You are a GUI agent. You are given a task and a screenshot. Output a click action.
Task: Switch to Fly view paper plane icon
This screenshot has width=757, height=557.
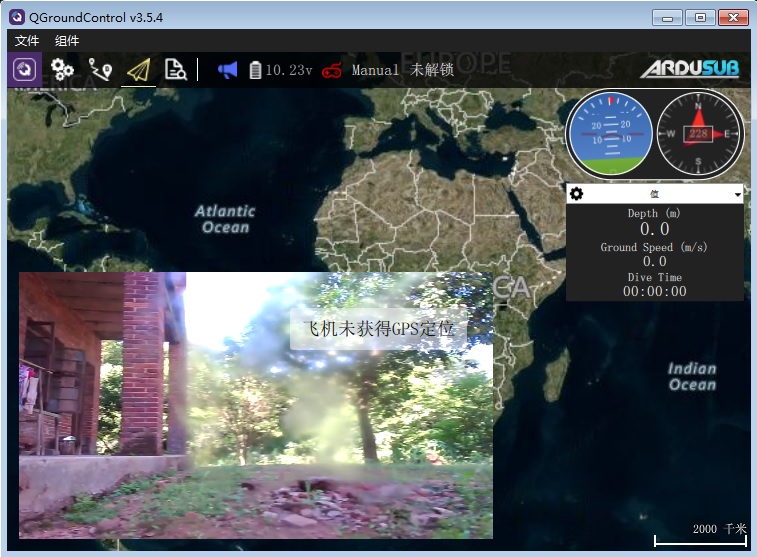click(x=139, y=70)
